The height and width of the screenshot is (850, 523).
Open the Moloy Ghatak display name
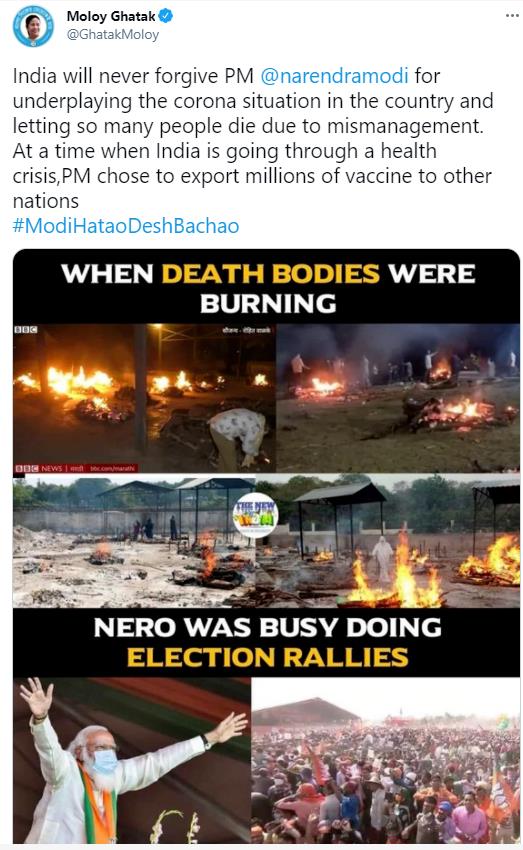(111, 17)
